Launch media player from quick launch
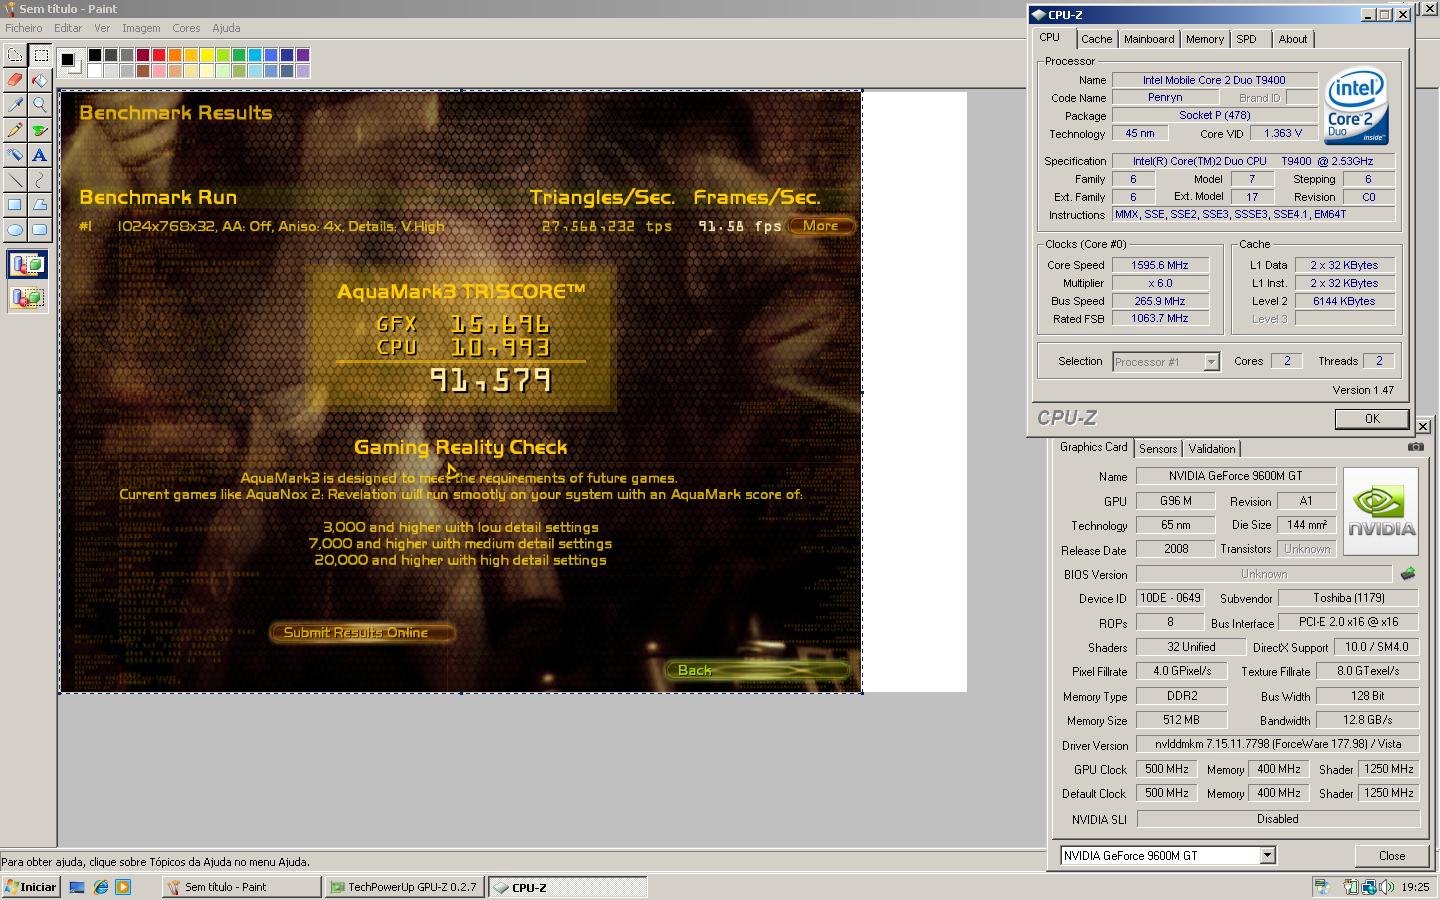The width and height of the screenshot is (1440, 900). click(x=123, y=887)
